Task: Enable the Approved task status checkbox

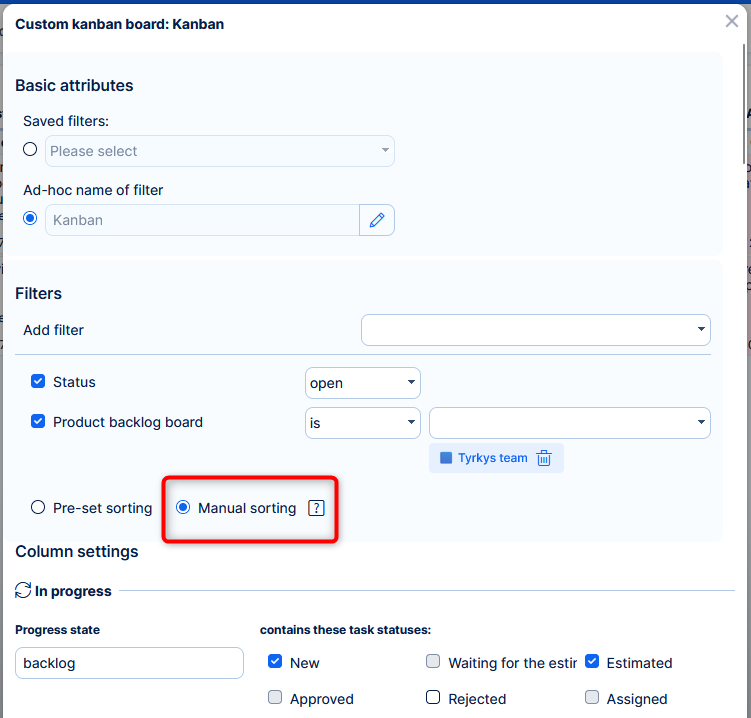Action: coord(275,698)
